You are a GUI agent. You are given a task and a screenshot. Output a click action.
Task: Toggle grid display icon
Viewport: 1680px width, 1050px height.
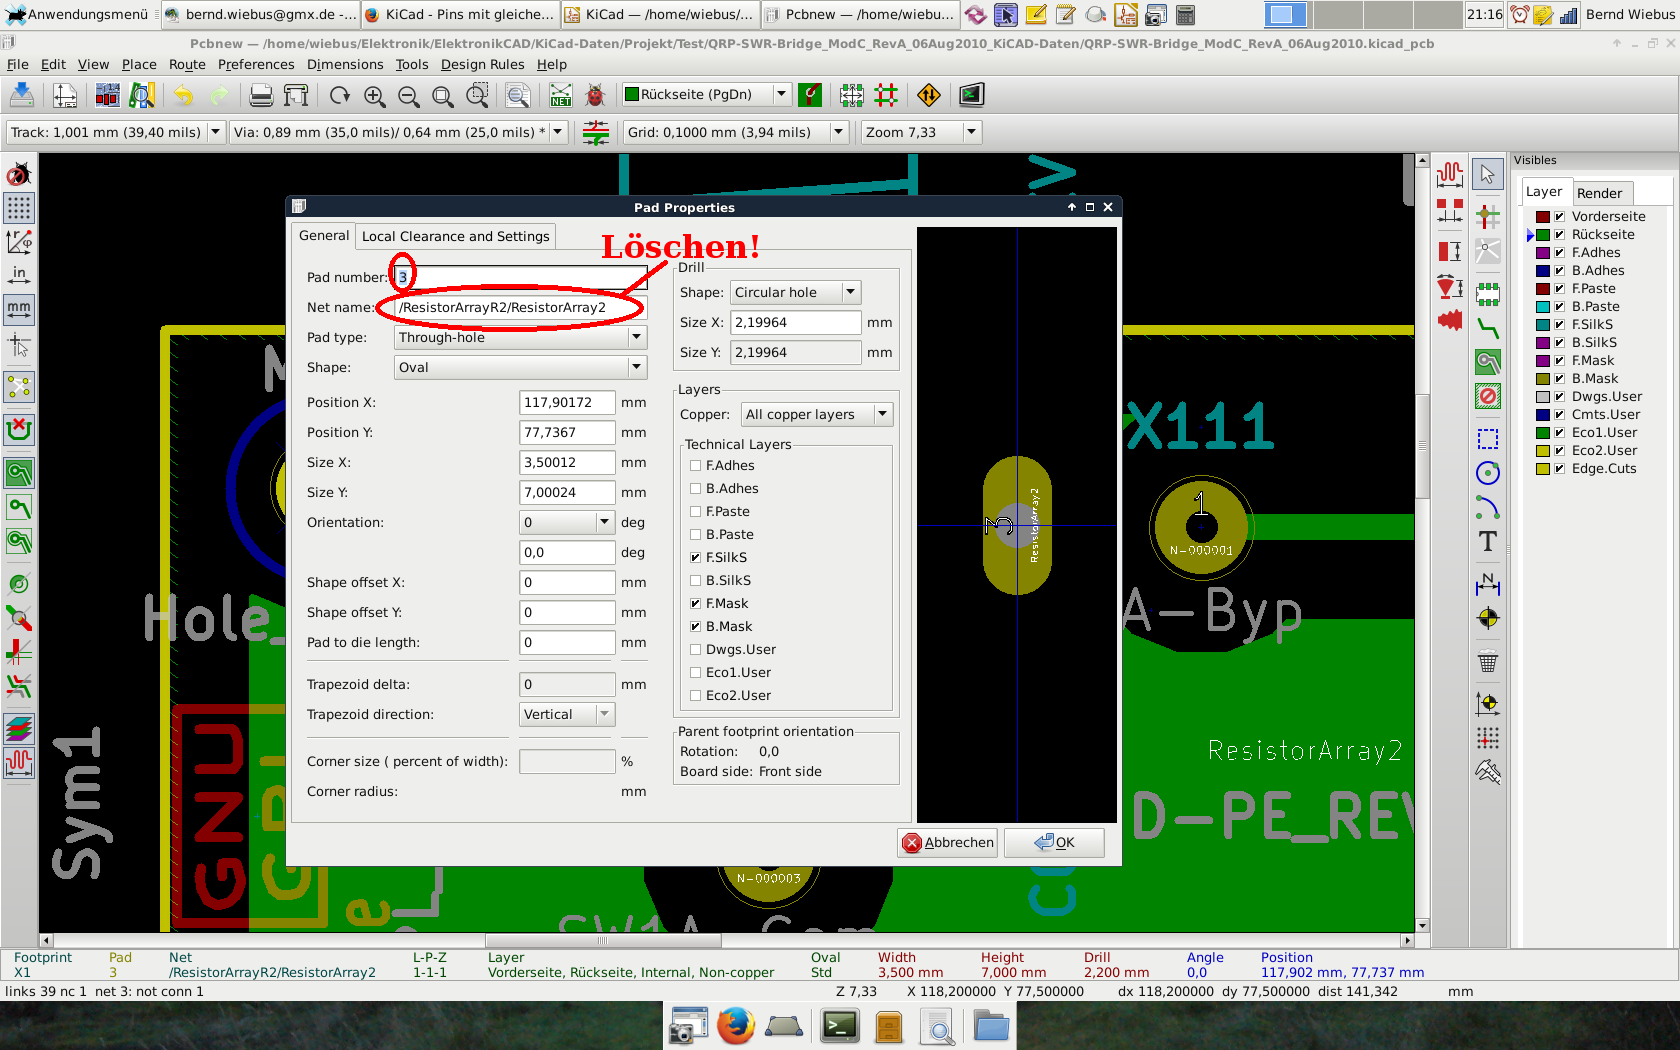pos(19,208)
